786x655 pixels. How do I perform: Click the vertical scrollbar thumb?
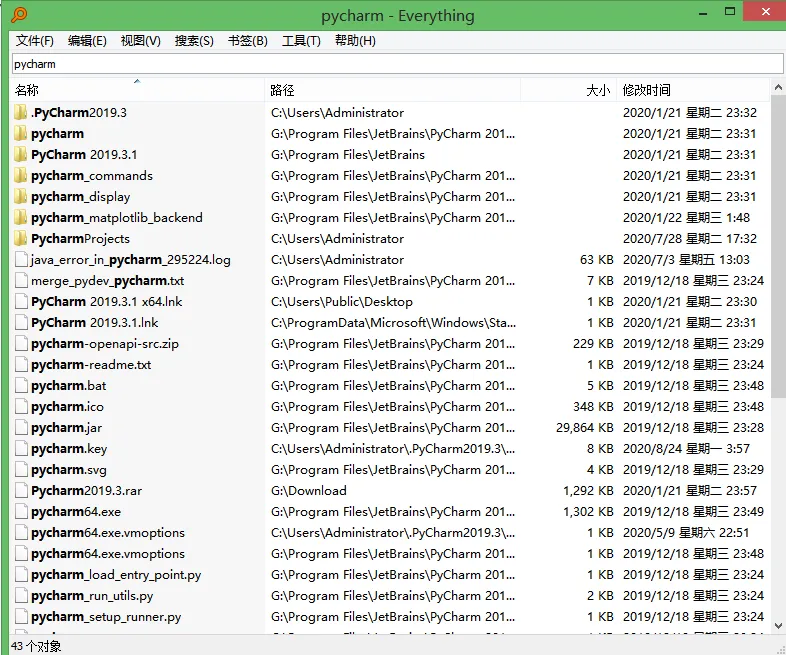[778, 246]
